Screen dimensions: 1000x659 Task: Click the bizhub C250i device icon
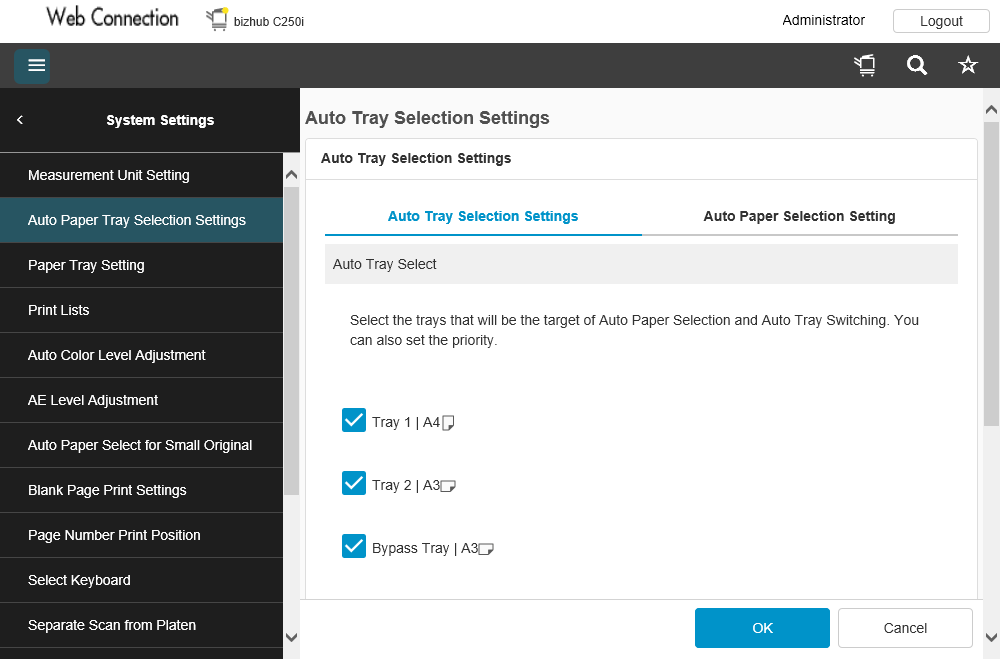pyautogui.click(x=217, y=19)
